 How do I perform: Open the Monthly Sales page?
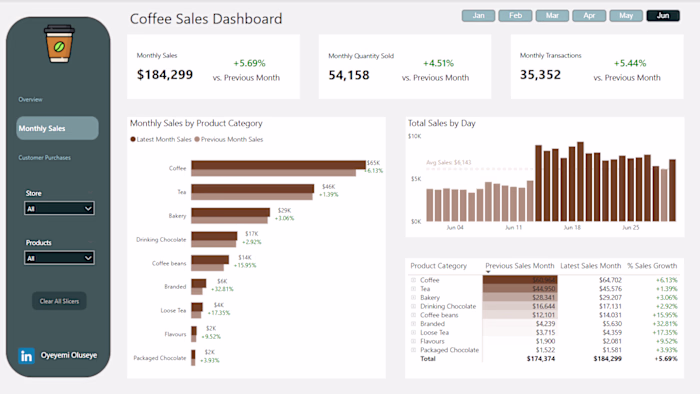57,128
